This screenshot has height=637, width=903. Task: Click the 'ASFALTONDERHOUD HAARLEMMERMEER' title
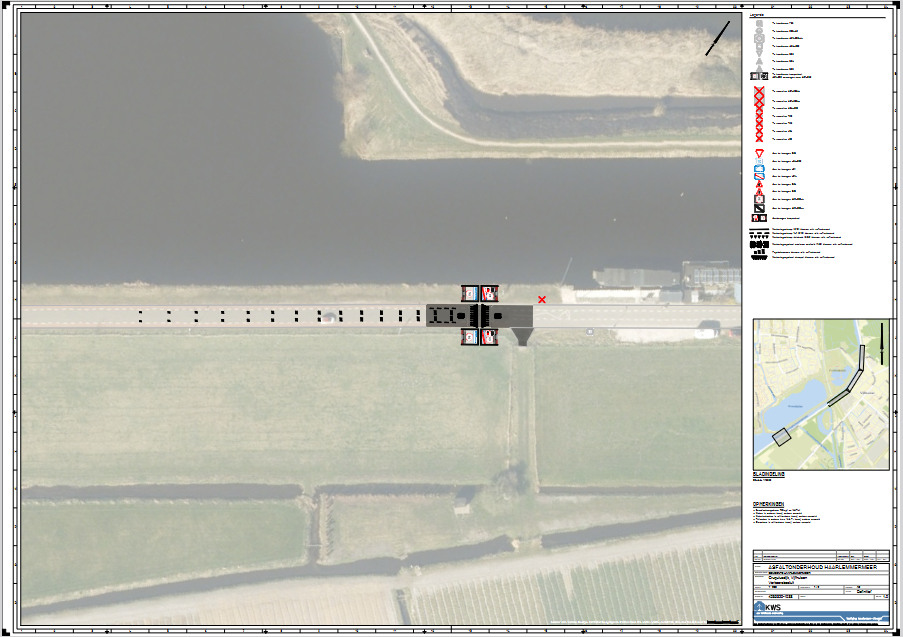(822, 567)
